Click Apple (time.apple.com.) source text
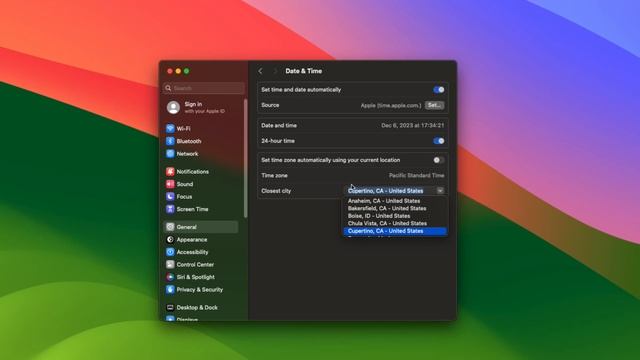This screenshot has width=640, height=360. [x=391, y=105]
